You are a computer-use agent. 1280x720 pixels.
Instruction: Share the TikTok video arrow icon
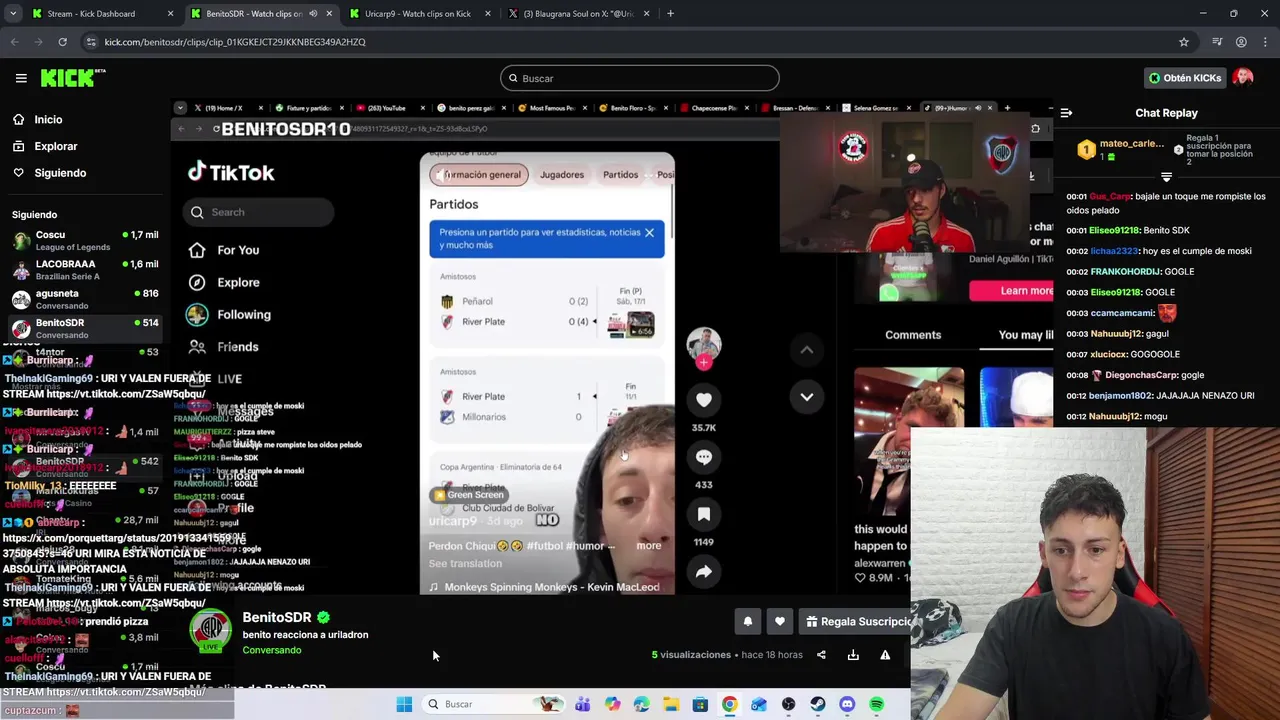[704, 572]
